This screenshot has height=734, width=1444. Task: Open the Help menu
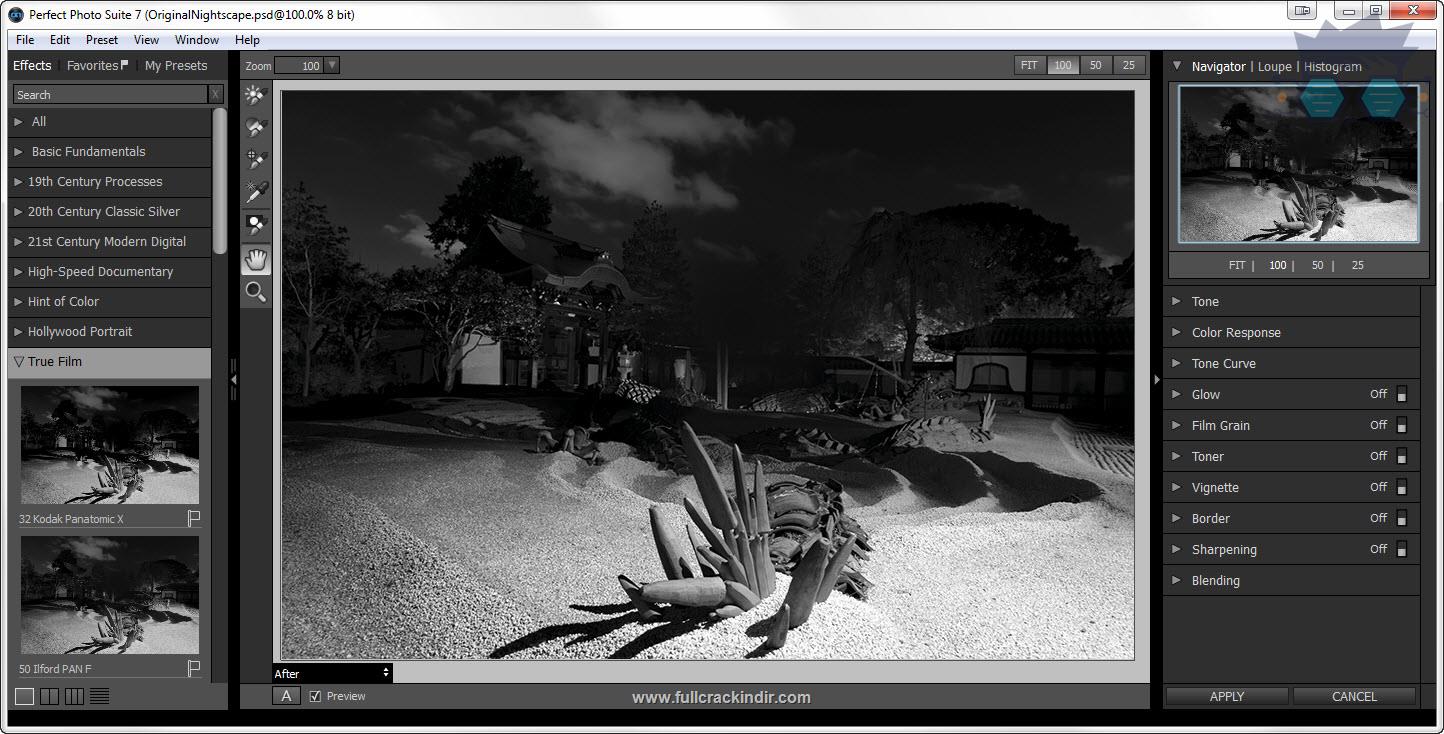point(247,40)
